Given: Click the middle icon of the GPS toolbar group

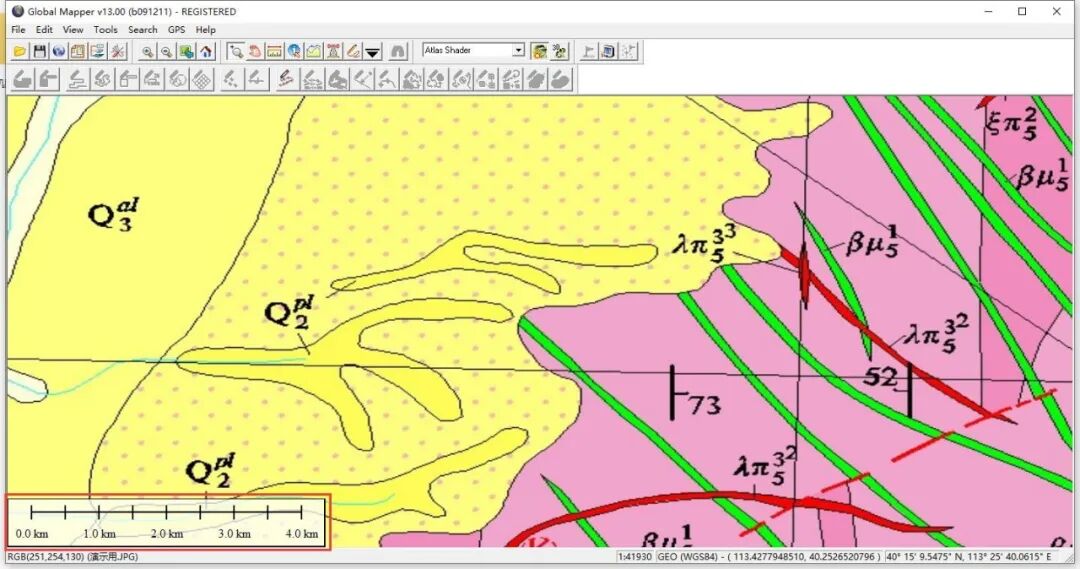Looking at the screenshot, I should (x=608, y=51).
